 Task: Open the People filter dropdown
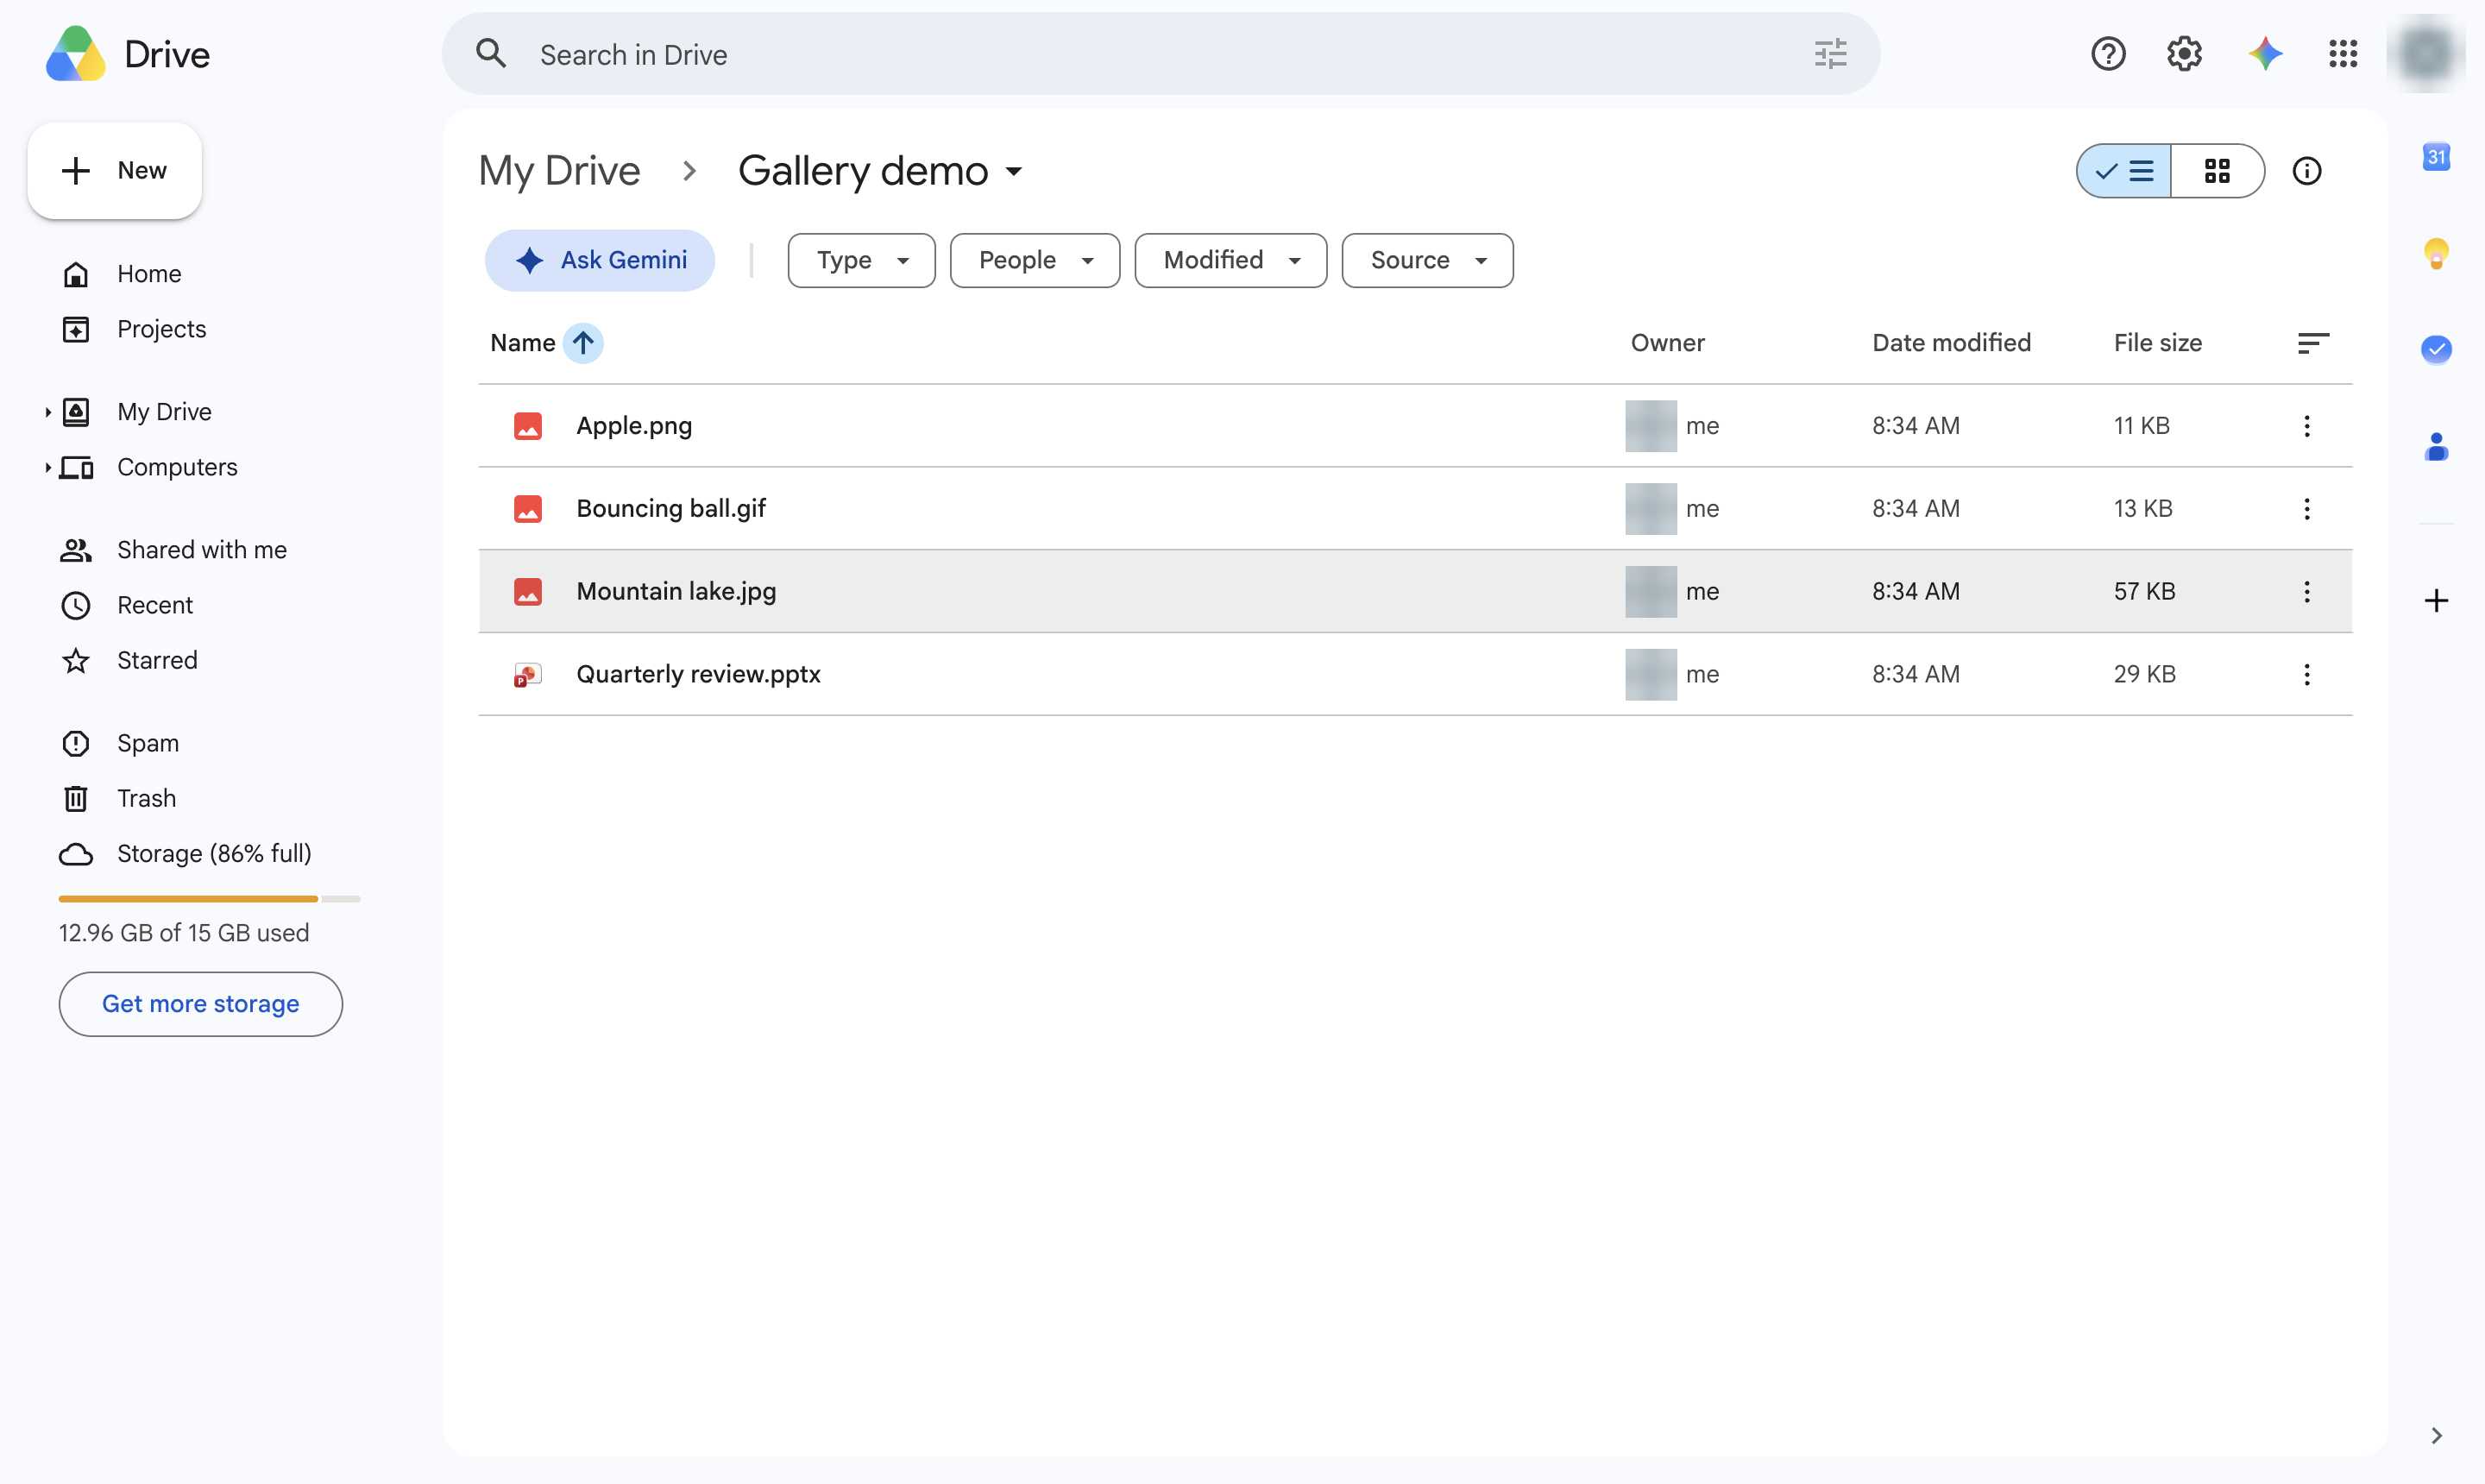[x=1034, y=260]
